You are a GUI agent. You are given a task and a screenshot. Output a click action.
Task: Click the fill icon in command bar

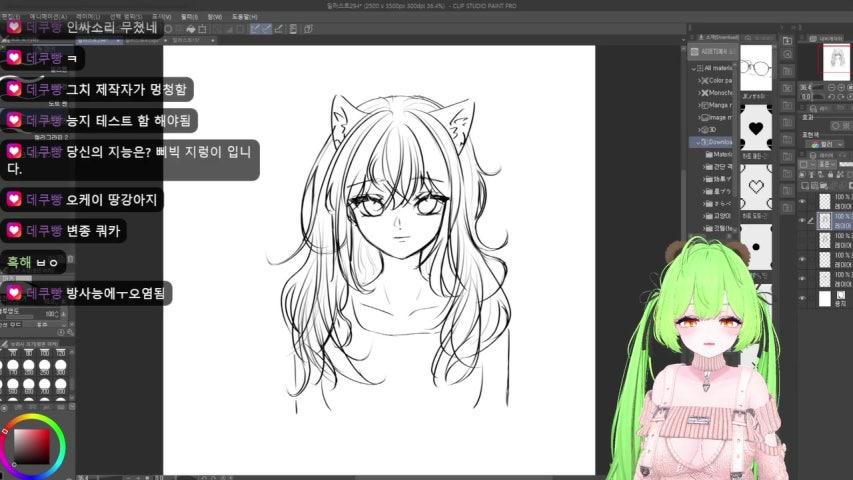click(x=190, y=28)
